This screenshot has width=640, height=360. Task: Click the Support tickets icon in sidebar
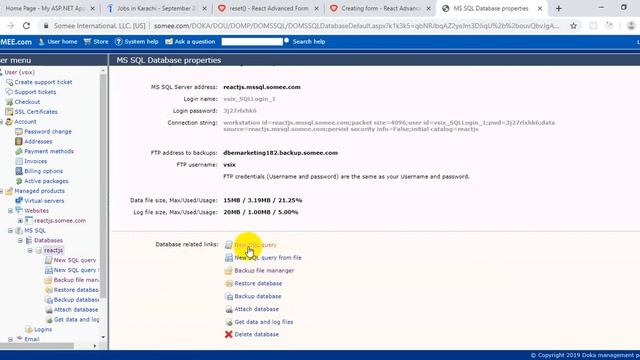(9, 92)
